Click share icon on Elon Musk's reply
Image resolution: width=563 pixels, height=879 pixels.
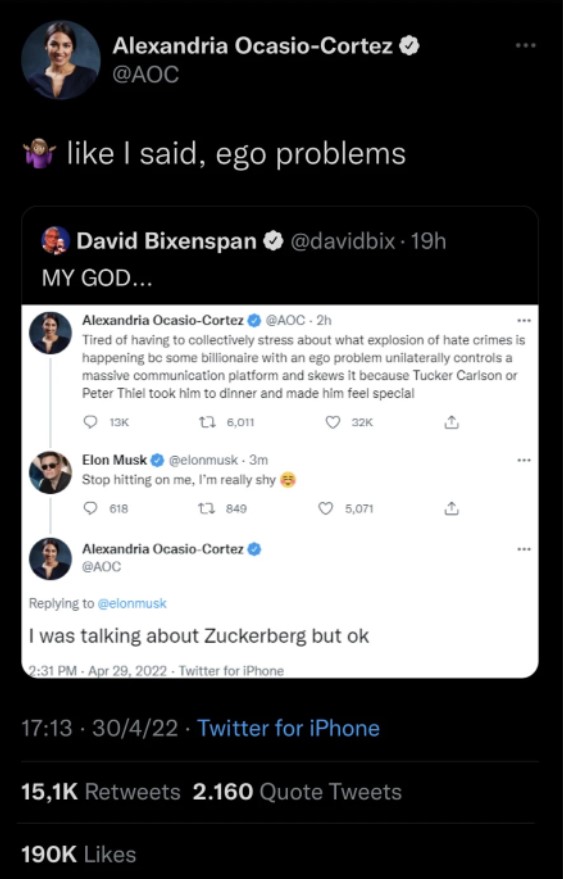[451, 508]
